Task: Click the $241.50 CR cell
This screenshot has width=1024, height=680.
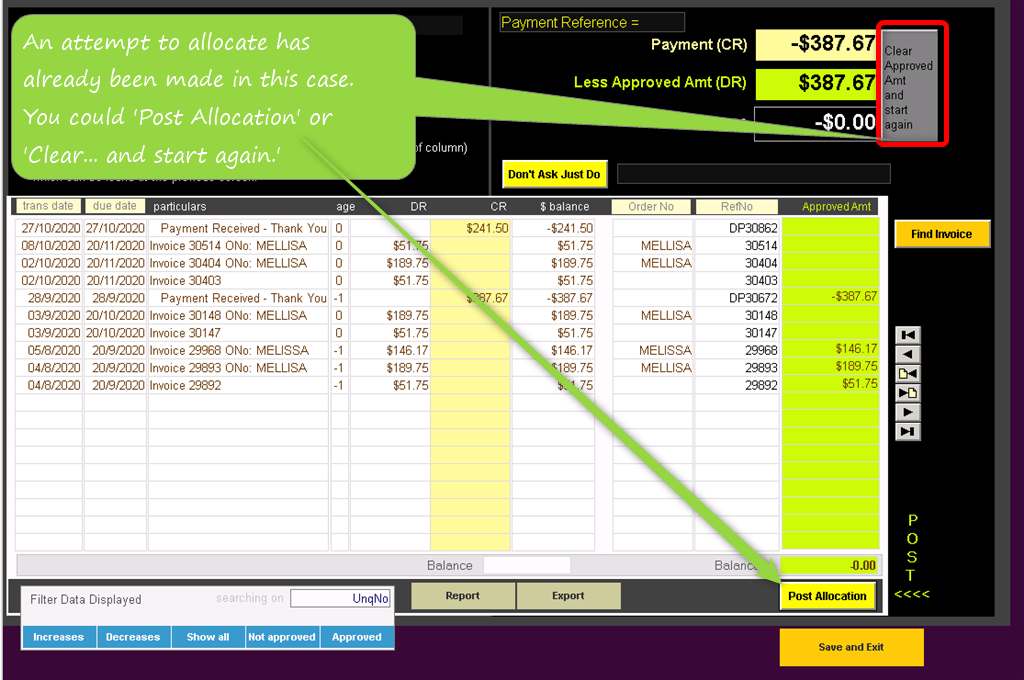Action: point(470,228)
